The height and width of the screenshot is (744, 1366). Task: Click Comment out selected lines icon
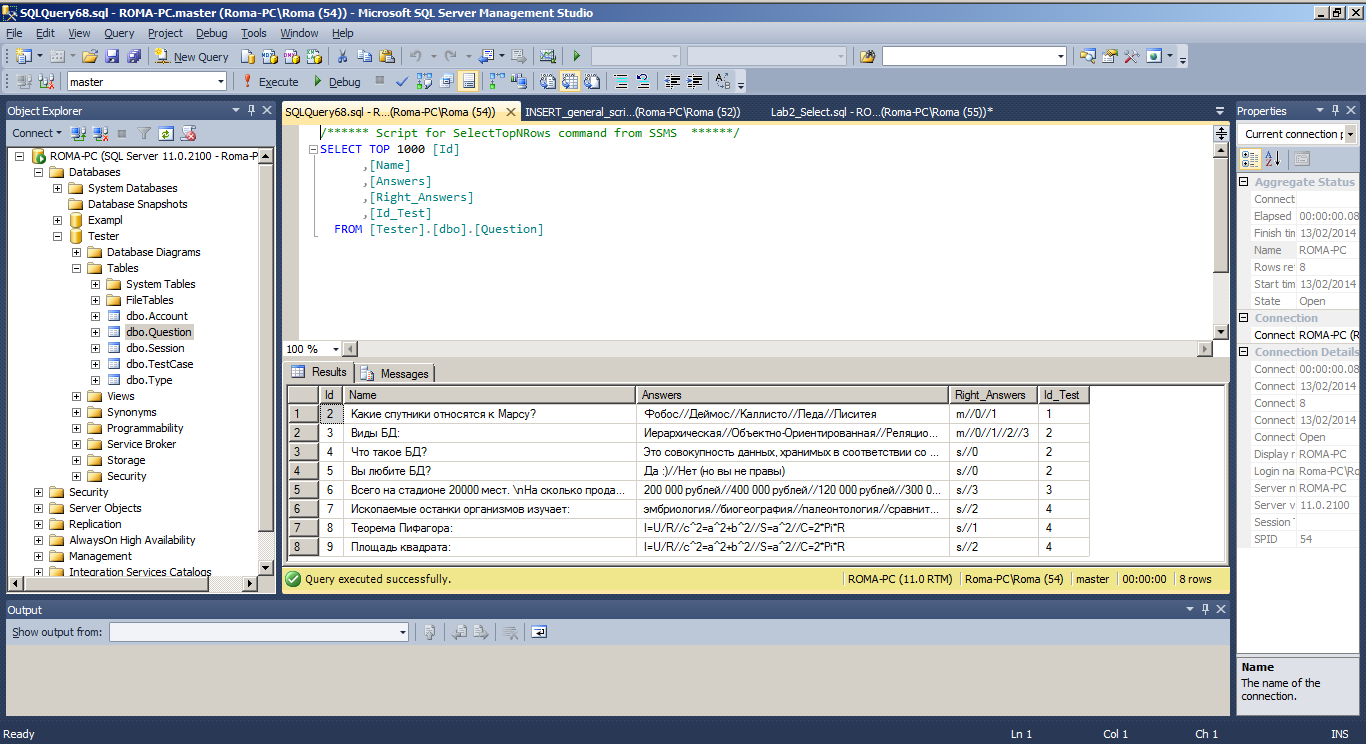click(620, 82)
